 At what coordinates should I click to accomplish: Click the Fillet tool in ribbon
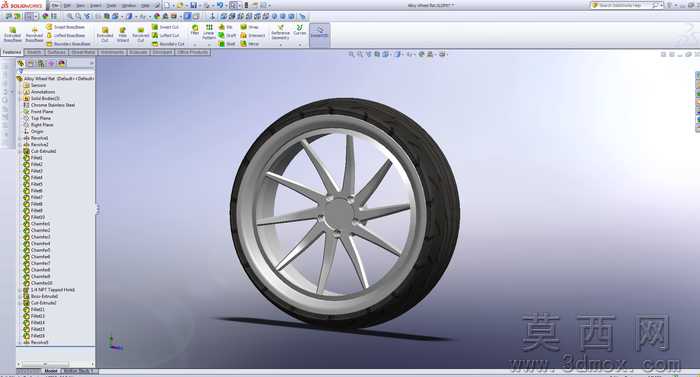click(x=195, y=30)
